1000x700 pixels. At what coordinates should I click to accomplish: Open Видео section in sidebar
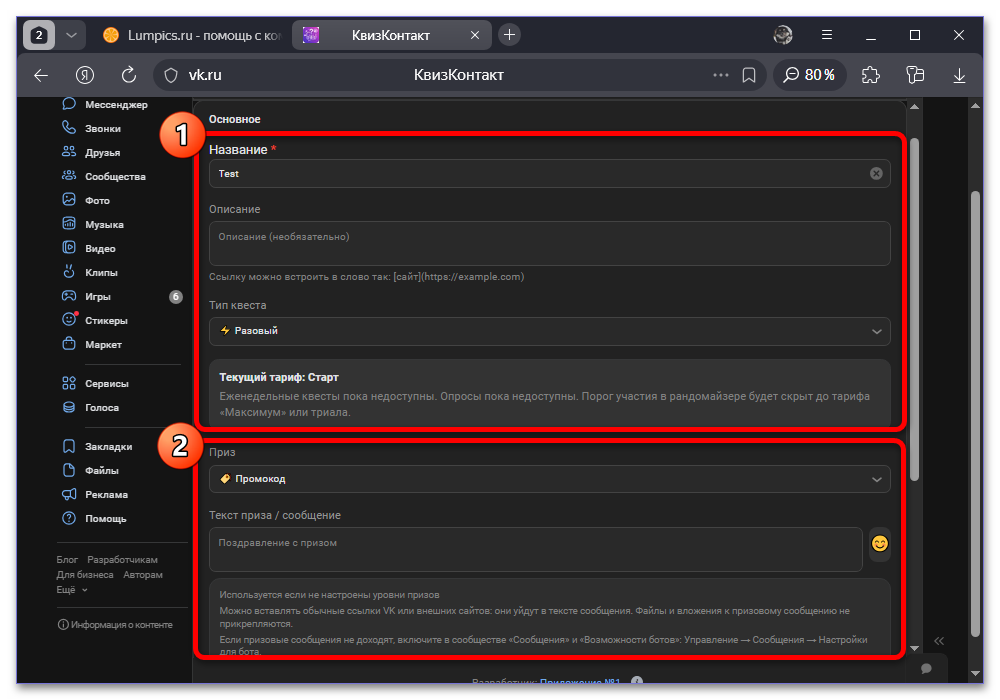(x=89, y=249)
